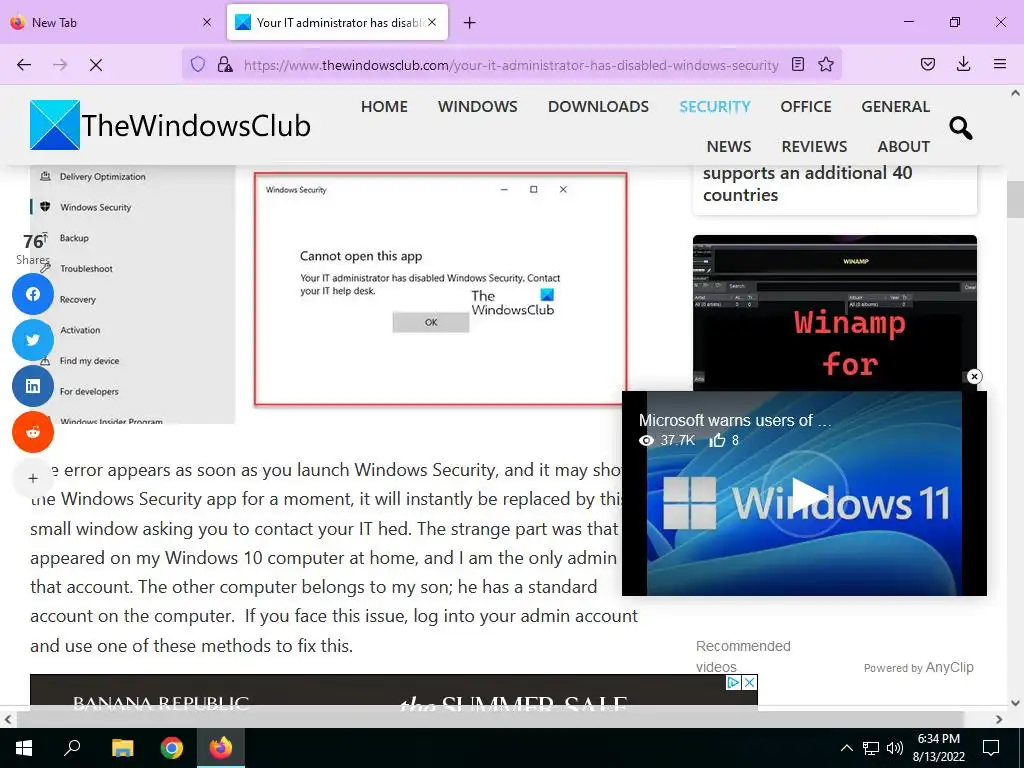
Task: Open AdChoices info icon
Action: (x=734, y=682)
